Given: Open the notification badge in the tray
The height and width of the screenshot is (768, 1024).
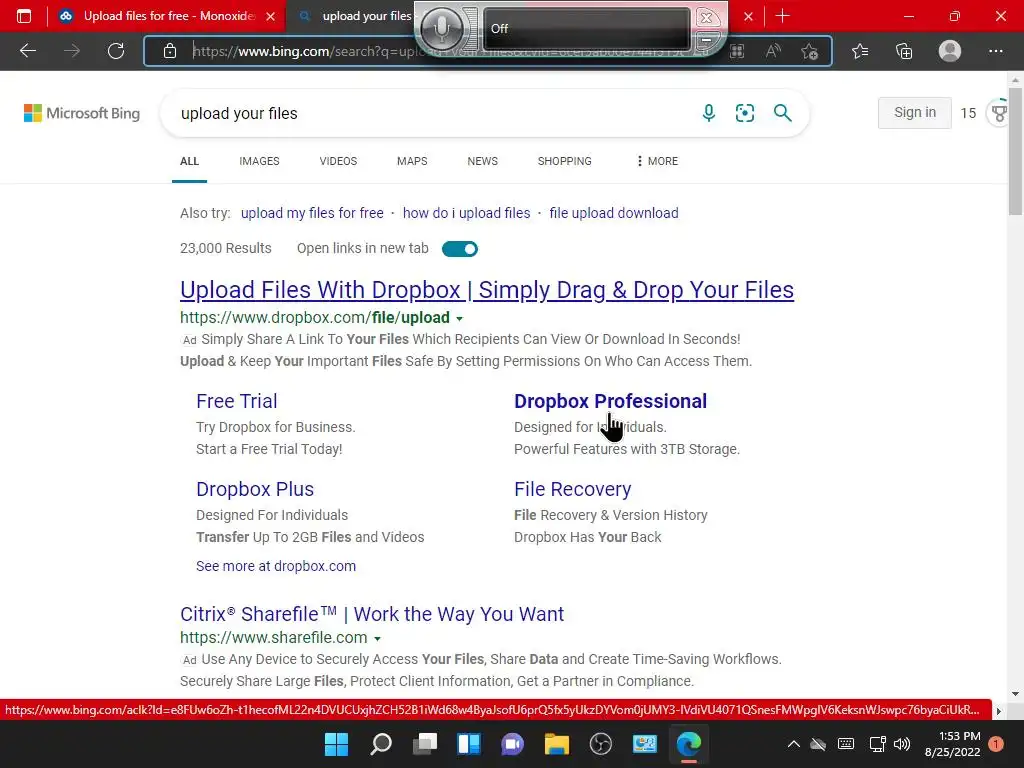Looking at the screenshot, I should pyautogui.click(x=996, y=744).
